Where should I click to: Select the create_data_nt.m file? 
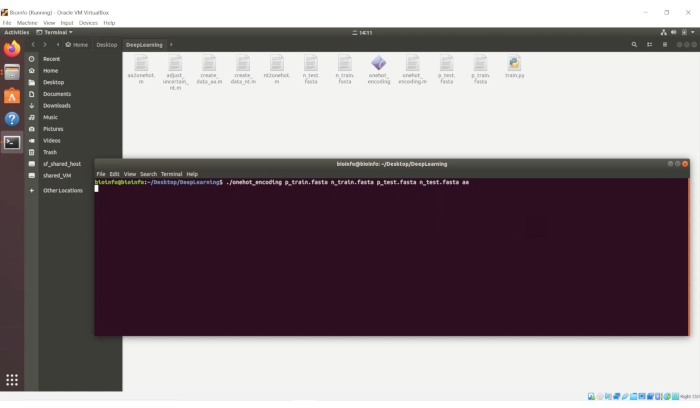pyautogui.click(x=243, y=70)
